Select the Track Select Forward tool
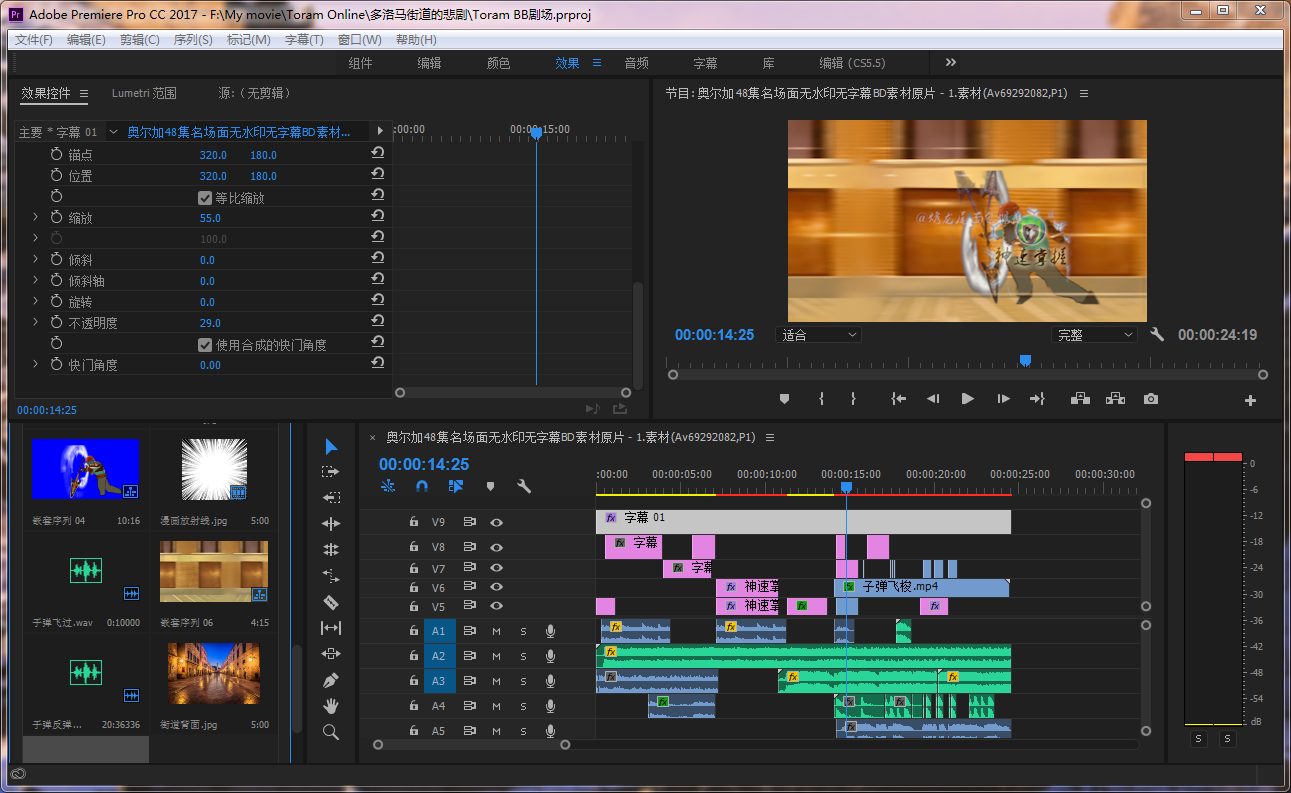1291x793 pixels. pyautogui.click(x=331, y=472)
